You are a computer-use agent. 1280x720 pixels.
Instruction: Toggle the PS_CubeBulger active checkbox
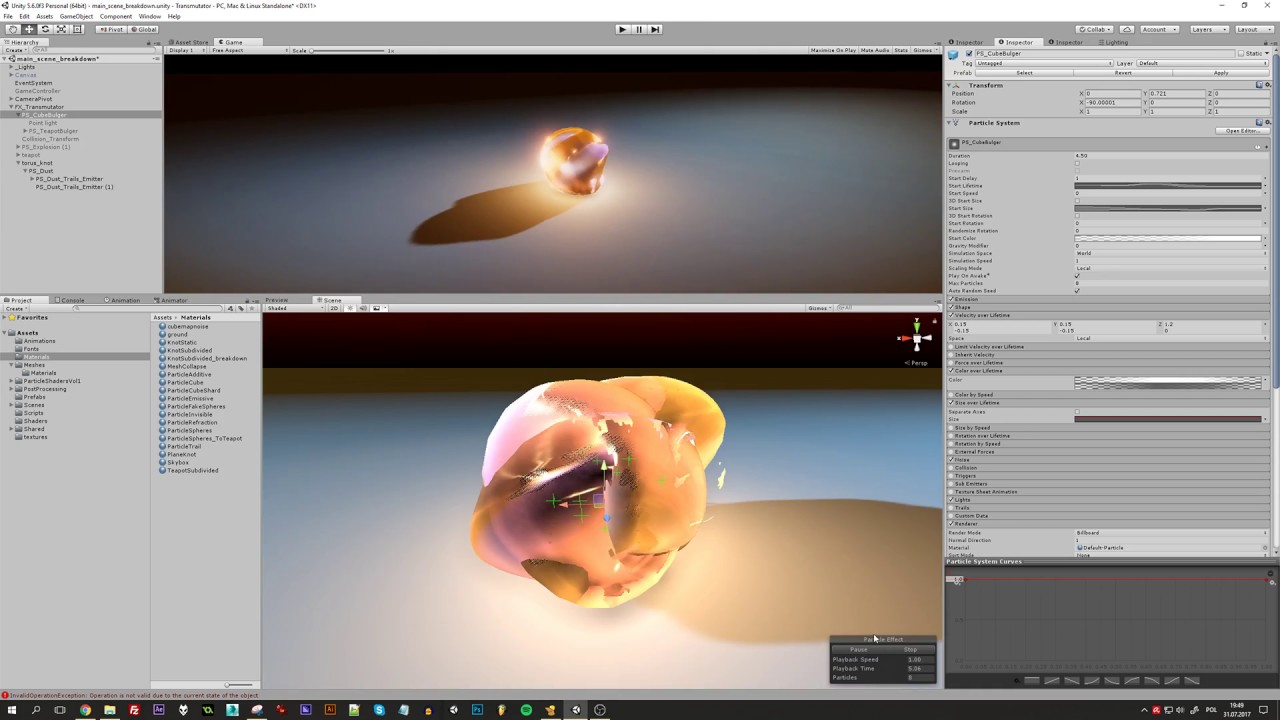coord(970,54)
